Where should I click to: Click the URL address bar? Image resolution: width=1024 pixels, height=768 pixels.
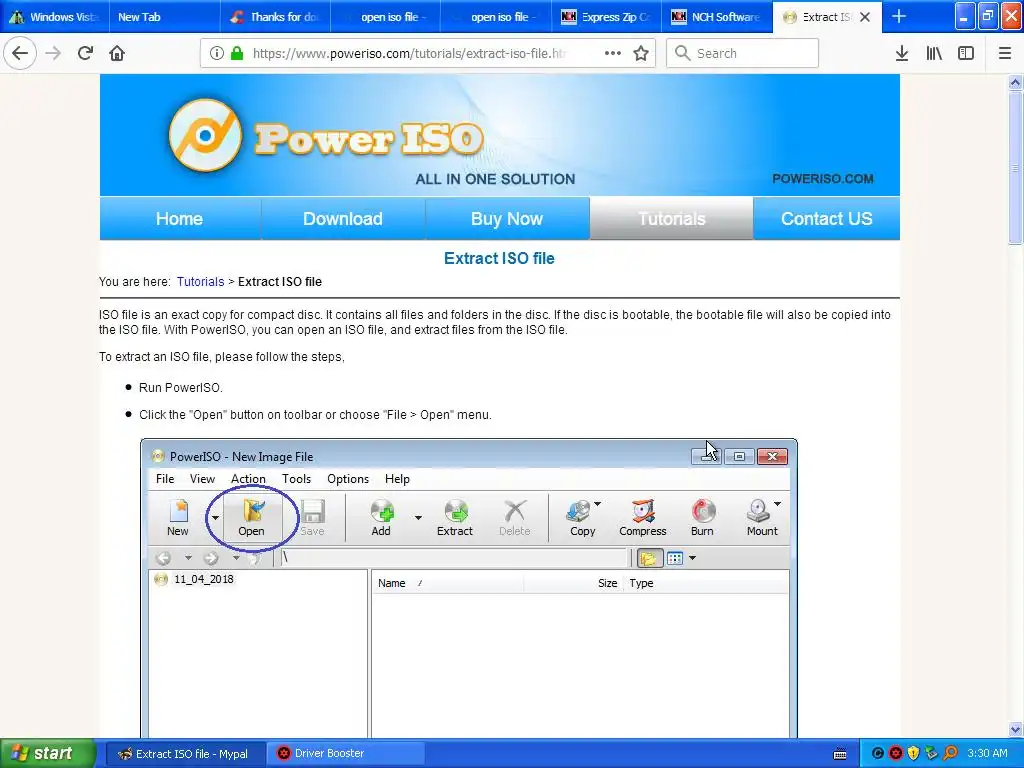(x=408, y=53)
